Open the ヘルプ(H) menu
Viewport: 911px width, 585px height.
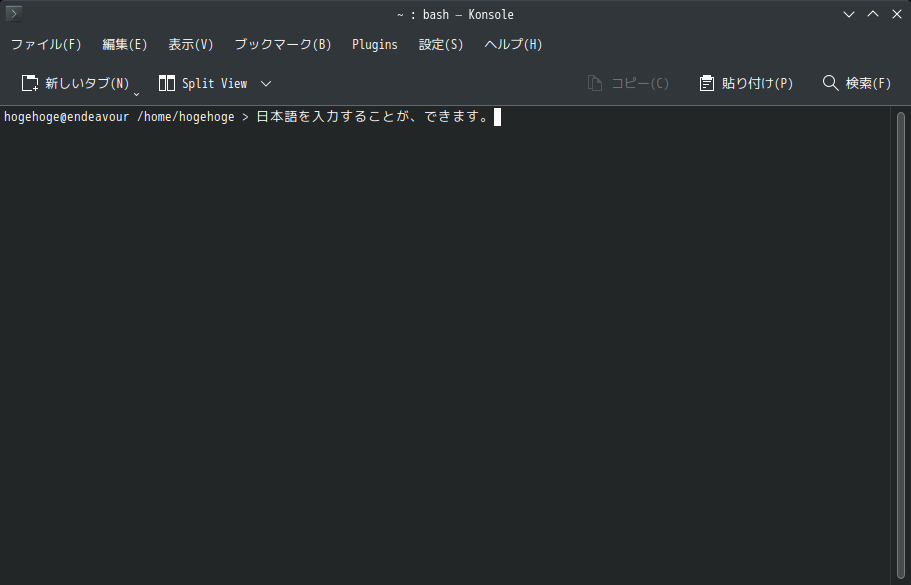514,45
